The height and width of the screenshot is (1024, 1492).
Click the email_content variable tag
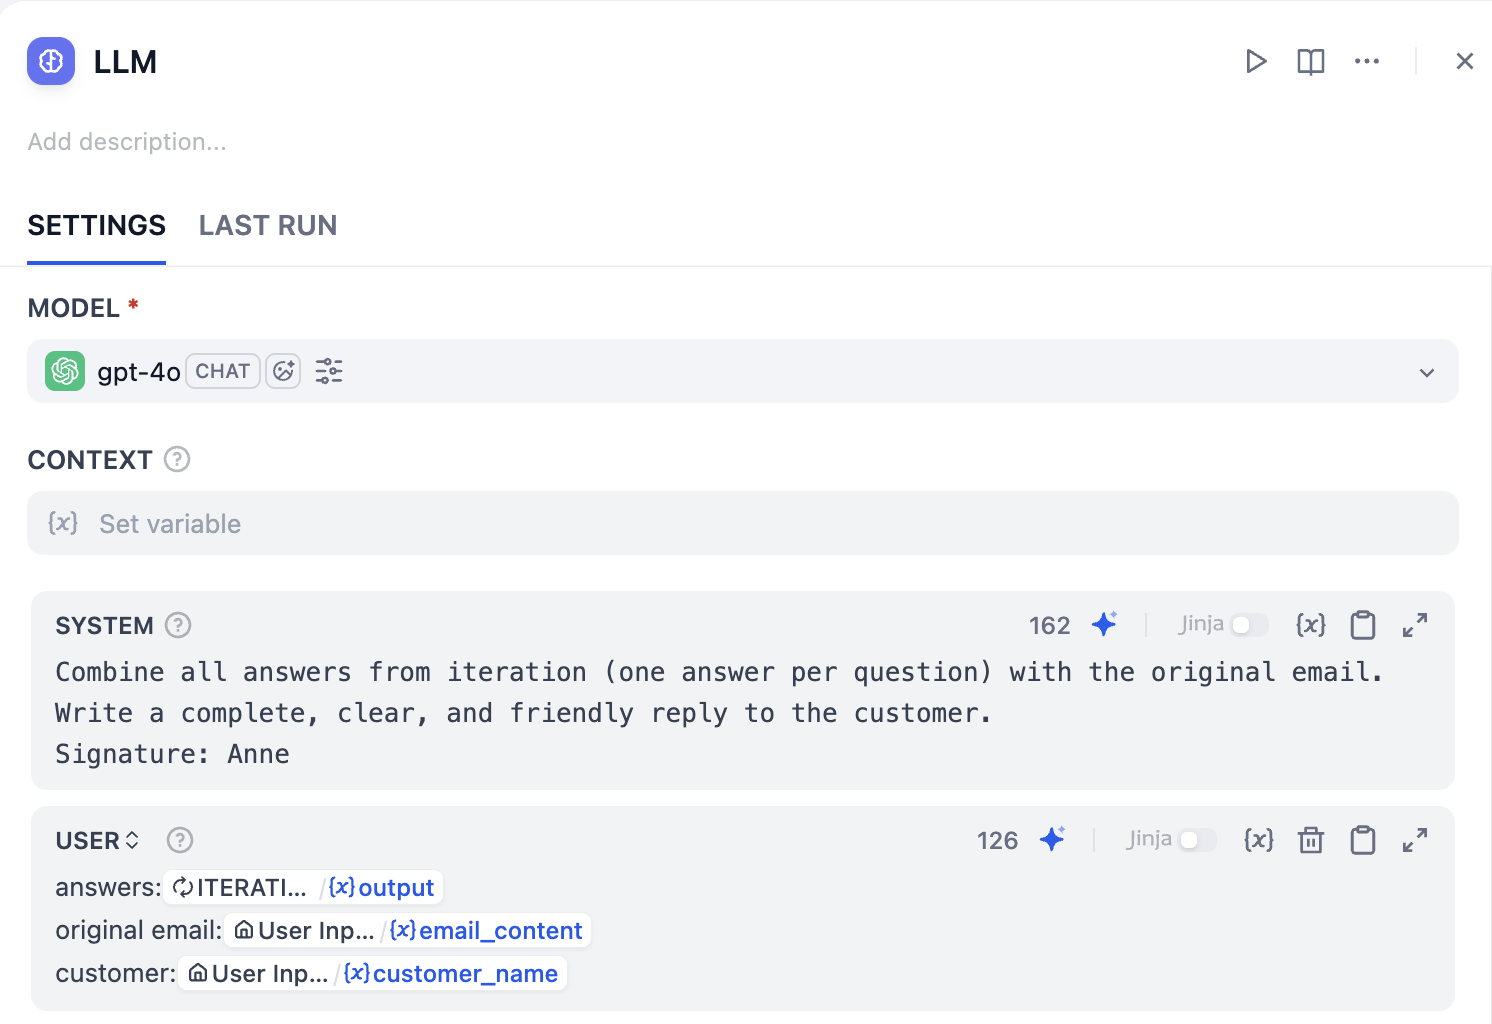point(488,931)
